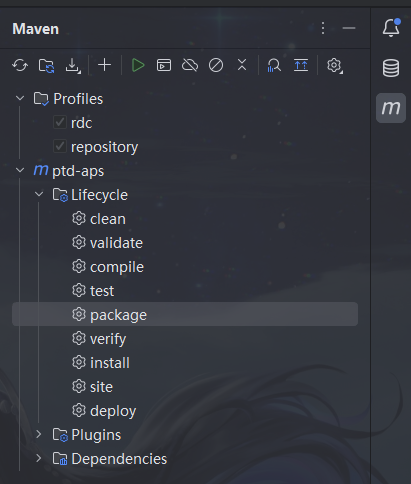Select the deploy lifecycle goal
This screenshot has width=411, height=484.
pos(185,411)
